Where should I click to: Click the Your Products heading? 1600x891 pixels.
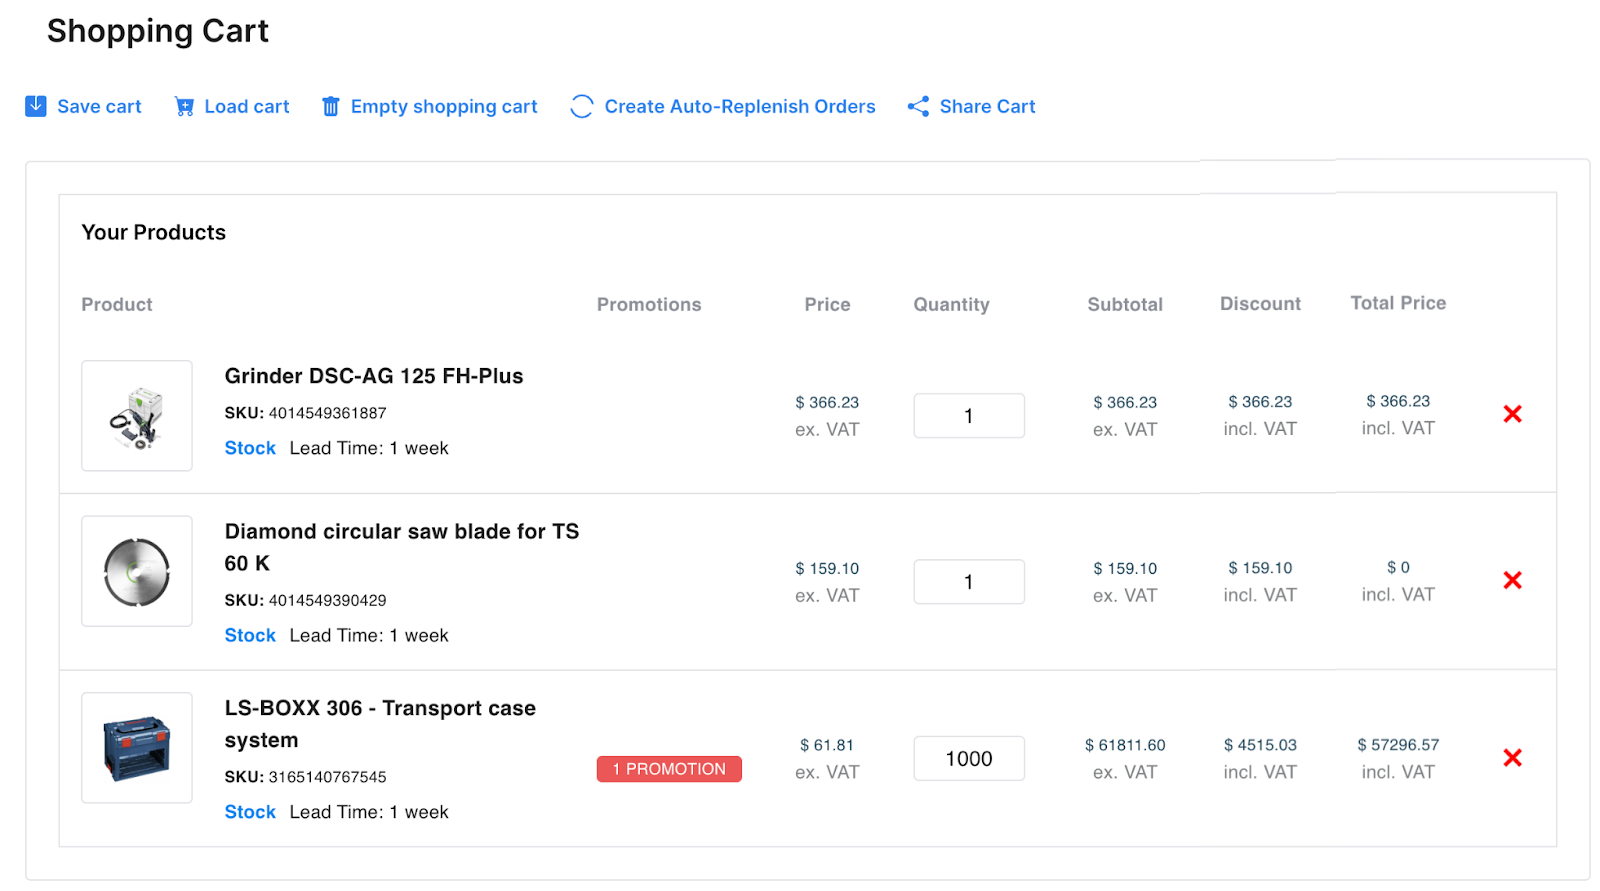(x=154, y=232)
